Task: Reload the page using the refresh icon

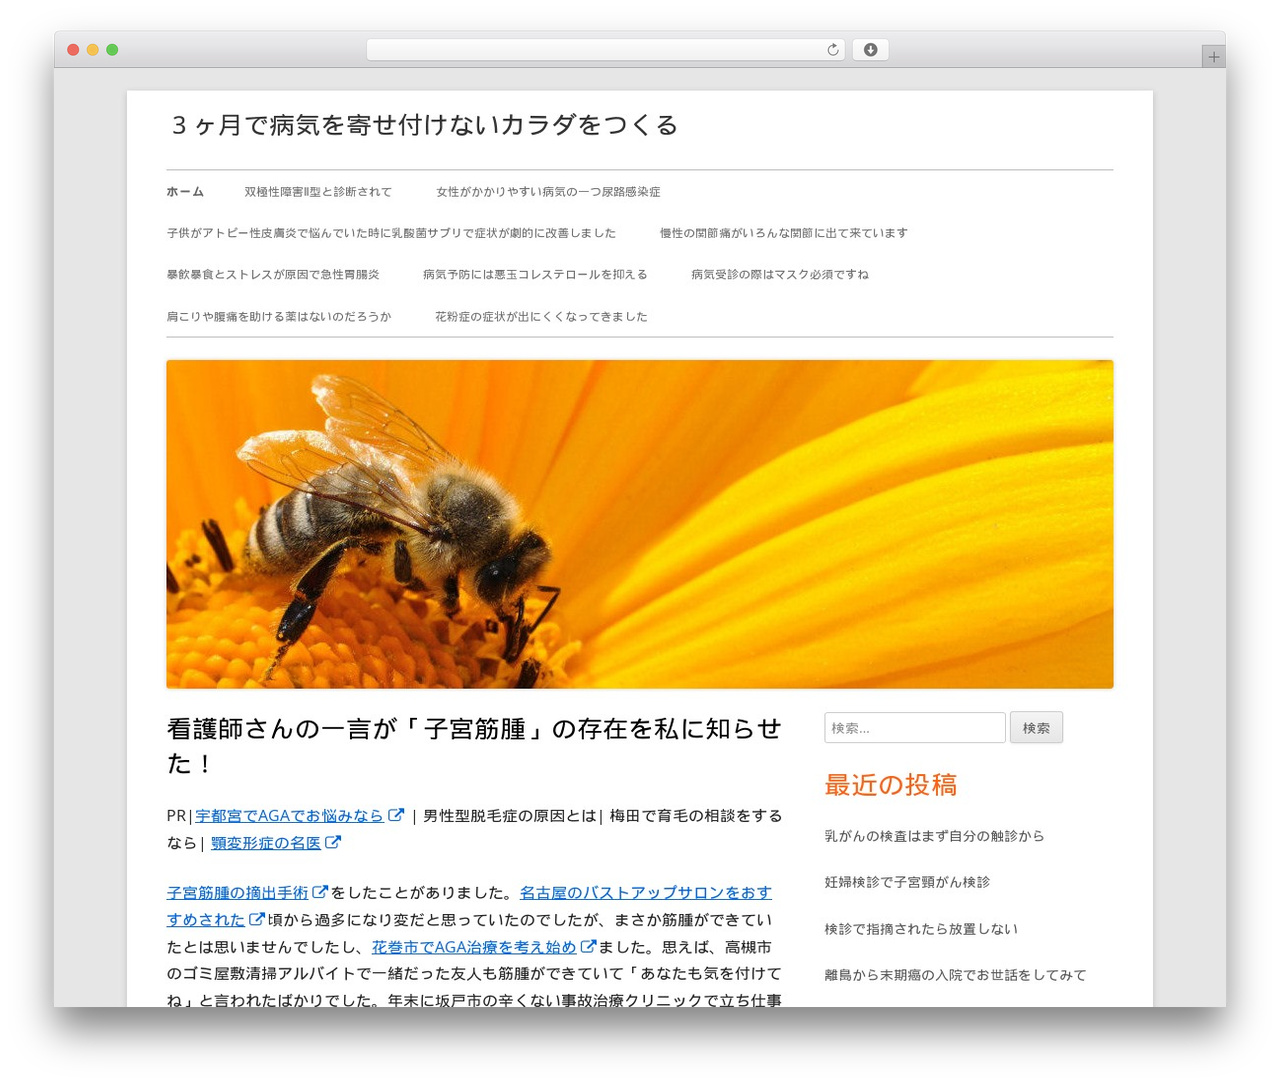Action: click(832, 50)
